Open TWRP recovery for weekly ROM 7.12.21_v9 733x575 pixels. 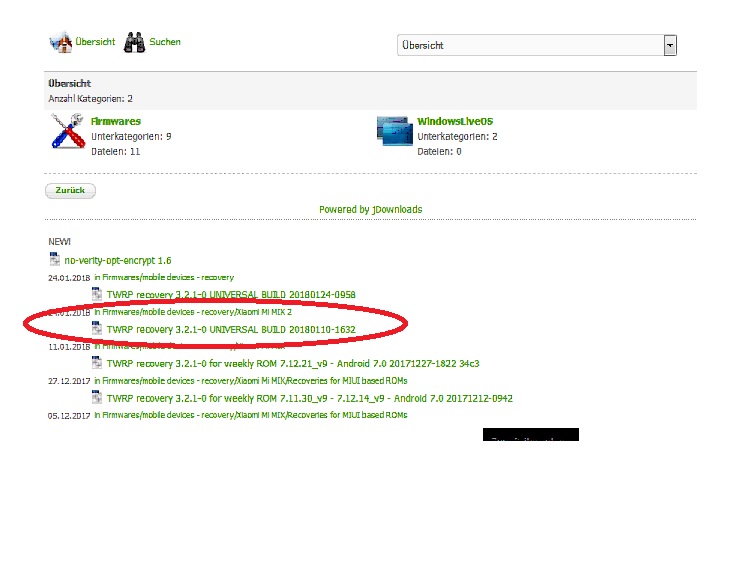pos(293,363)
